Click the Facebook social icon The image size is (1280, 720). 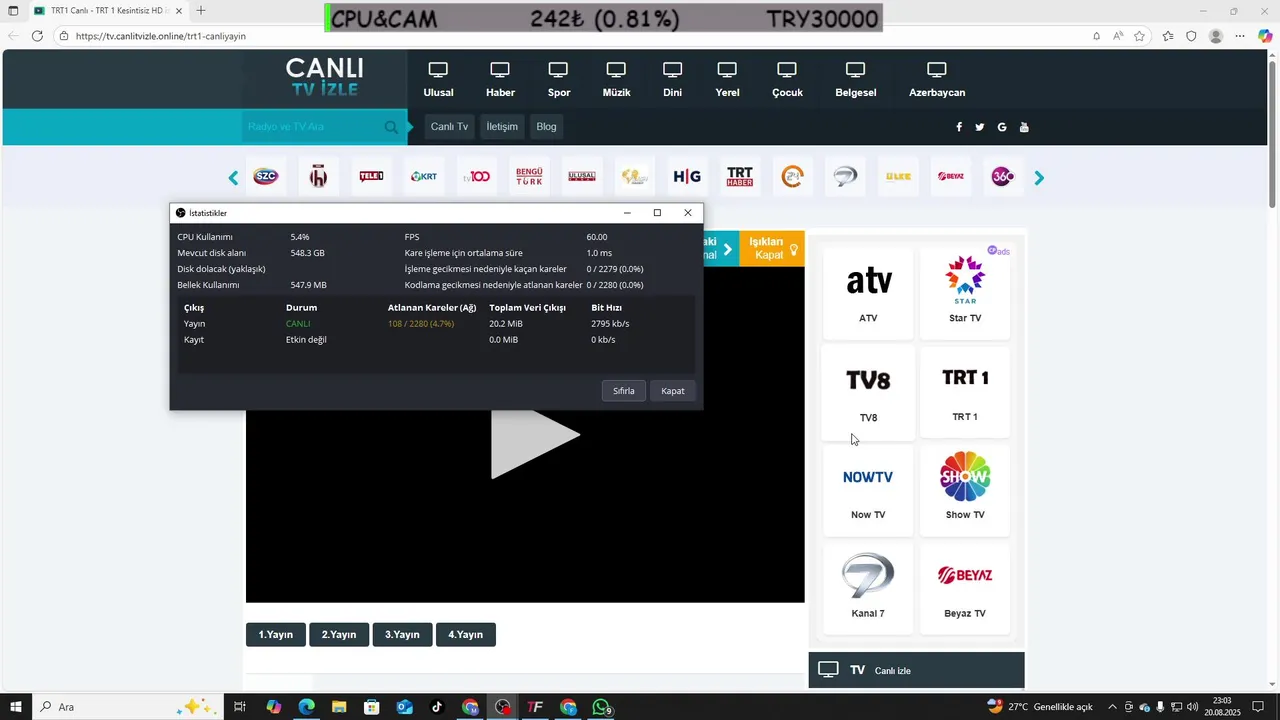coord(959,127)
